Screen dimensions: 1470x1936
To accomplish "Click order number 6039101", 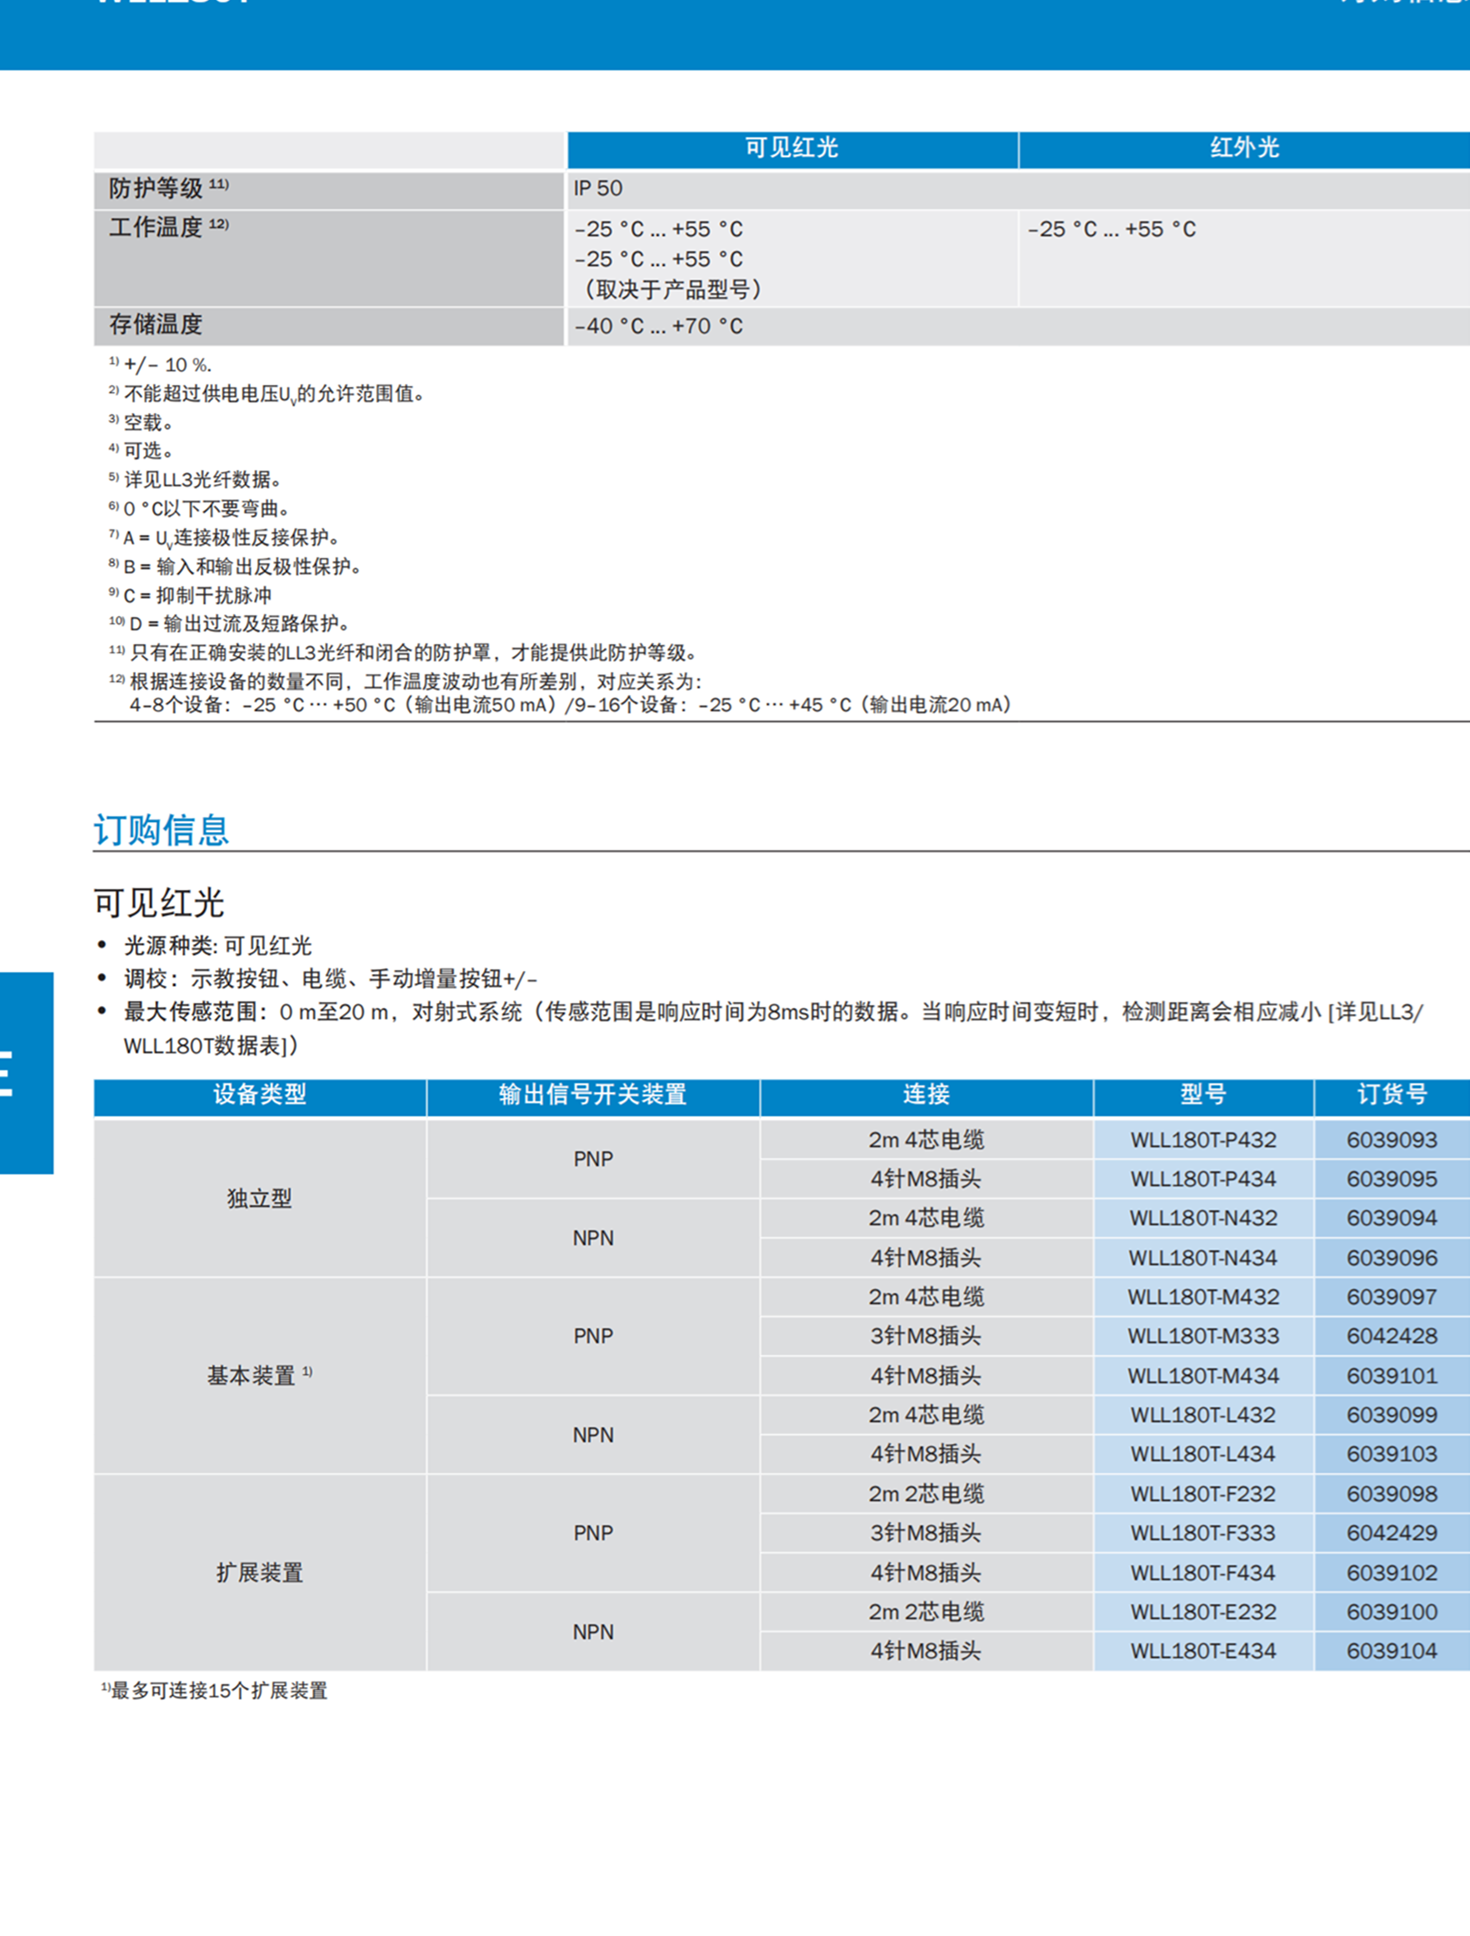I will coord(1392,1376).
